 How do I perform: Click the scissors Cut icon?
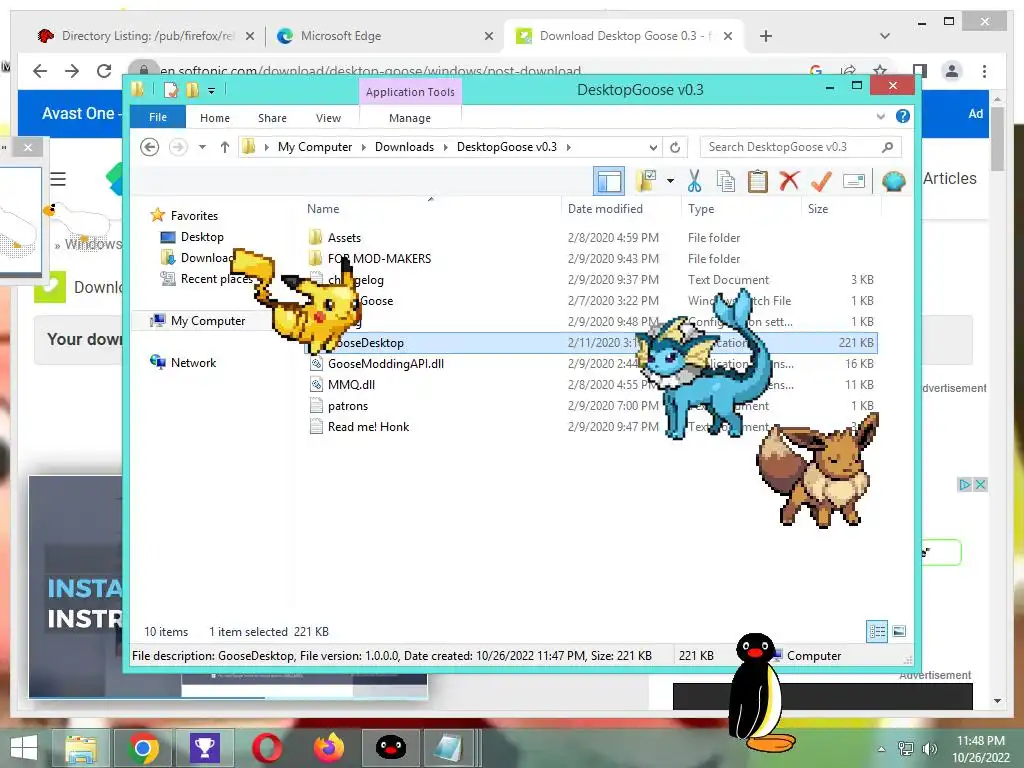click(x=694, y=181)
